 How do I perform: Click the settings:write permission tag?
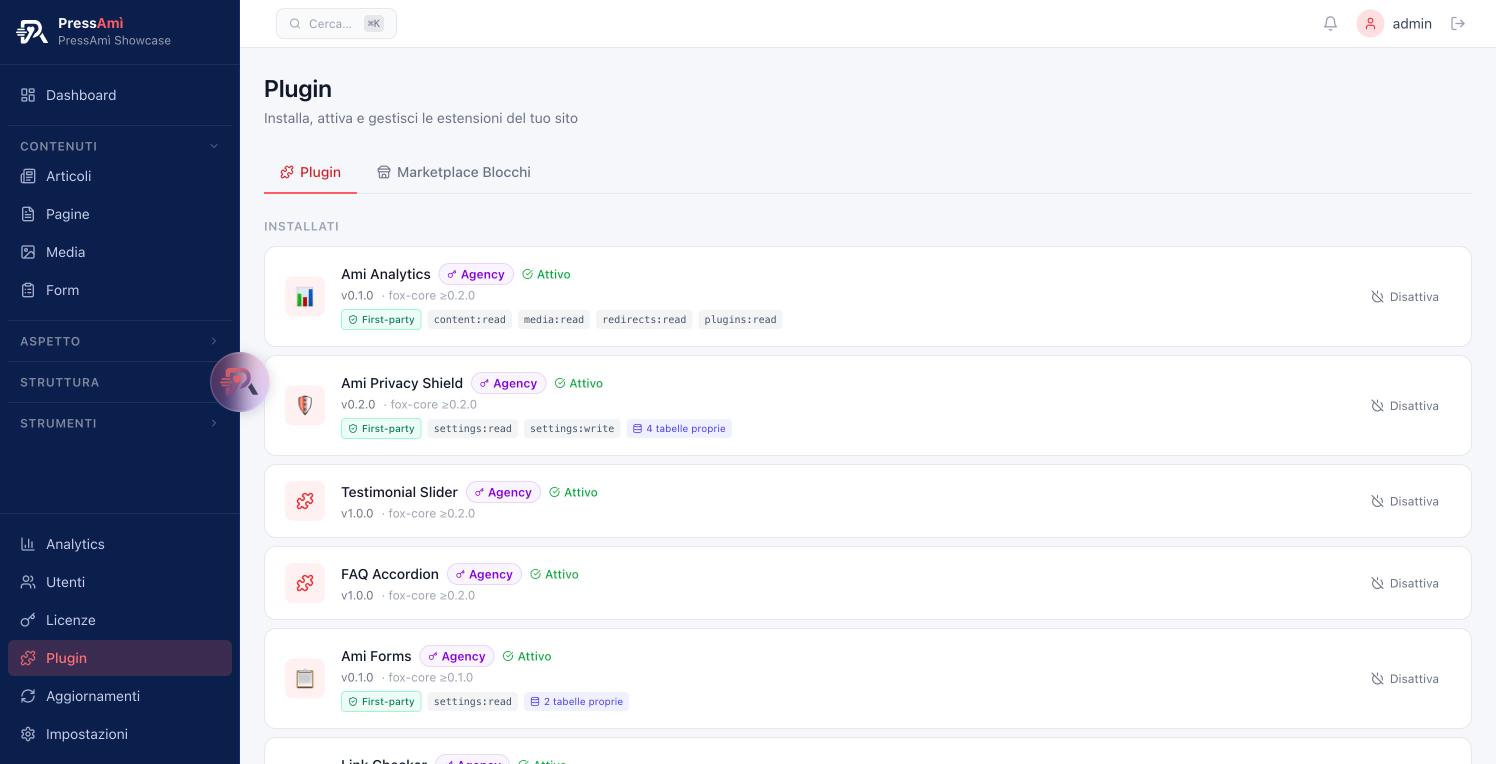[x=572, y=429]
